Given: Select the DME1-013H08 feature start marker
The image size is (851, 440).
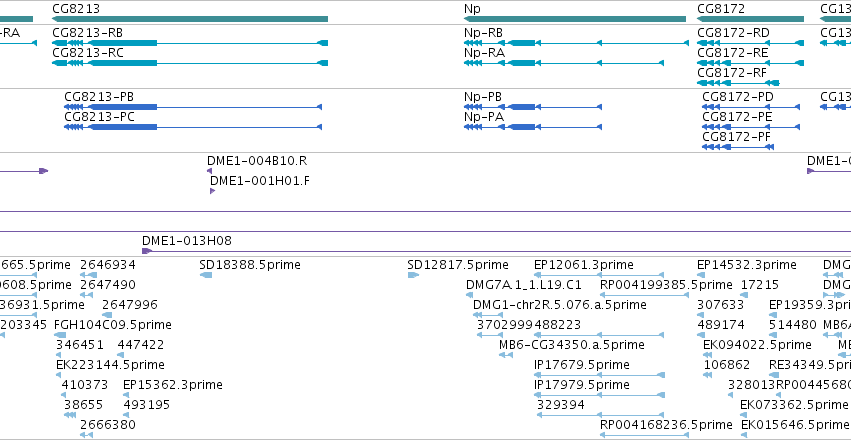Looking at the screenshot, I should (146, 251).
